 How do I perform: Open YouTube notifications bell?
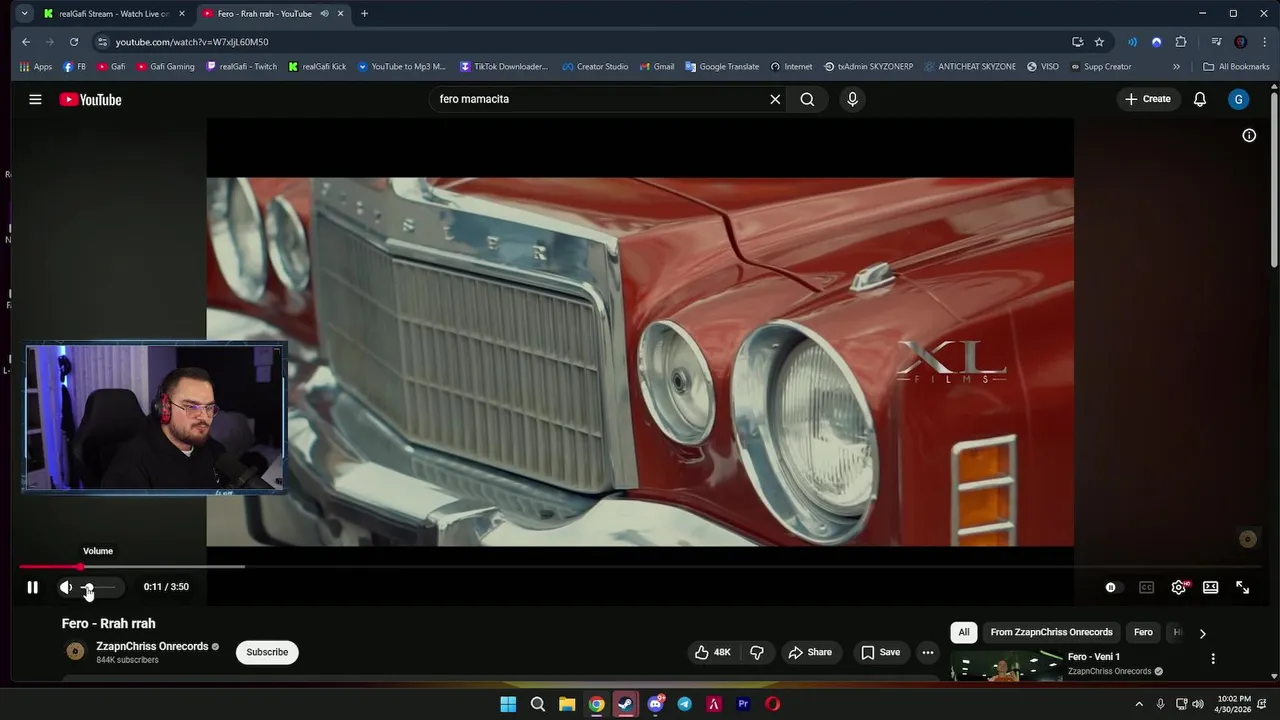pos(1200,99)
